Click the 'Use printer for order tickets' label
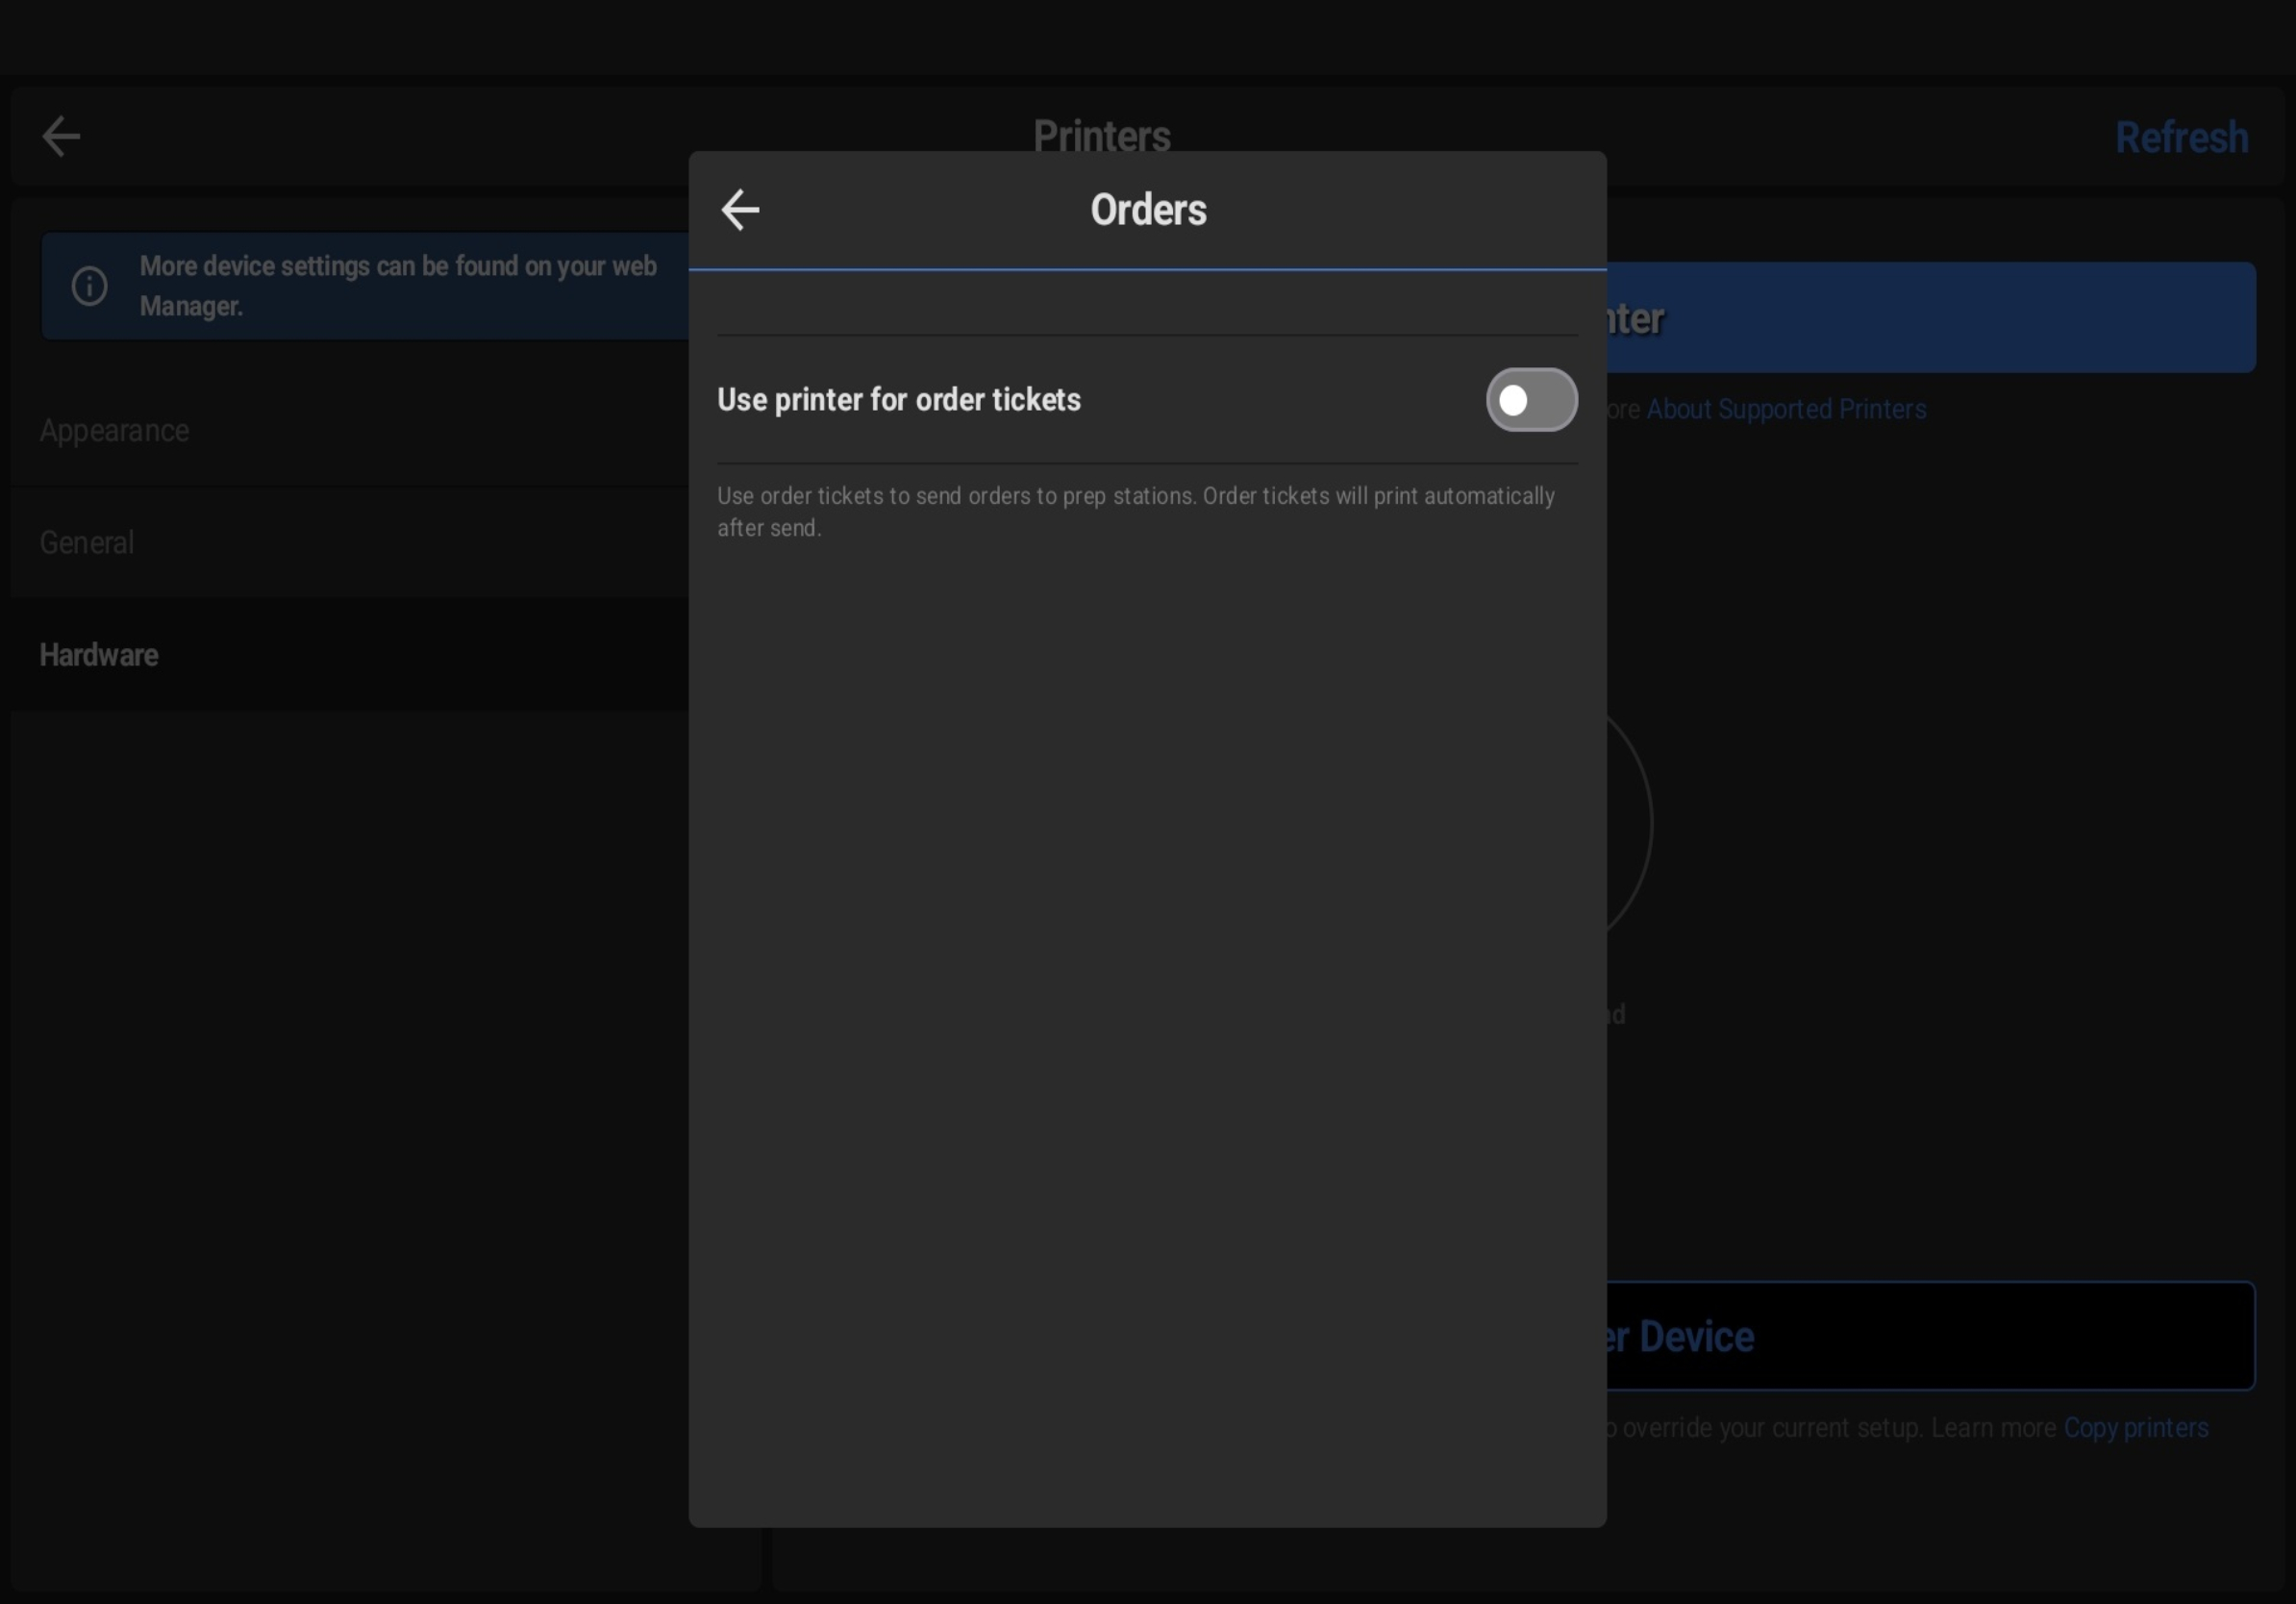Screen dimensions: 2296x1604 tap(898, 400)
